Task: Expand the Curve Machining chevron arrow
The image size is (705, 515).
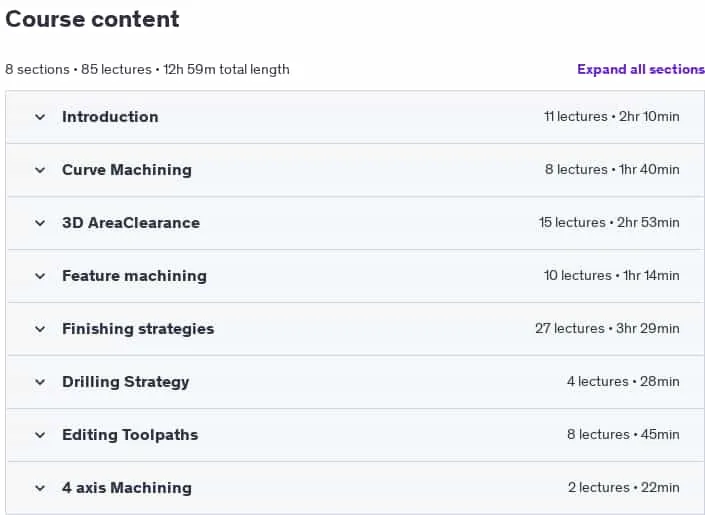Action: 40,170
